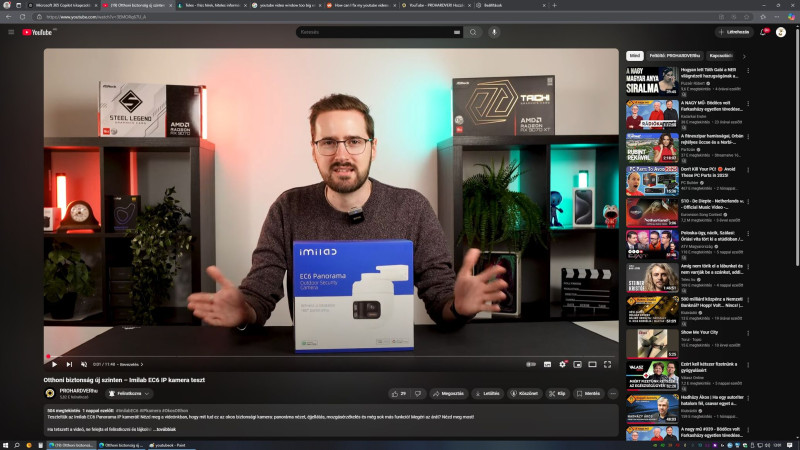Screen dimensions: 800x450
Task: Show more filter chips with arrow
Action: click(744, 56)
